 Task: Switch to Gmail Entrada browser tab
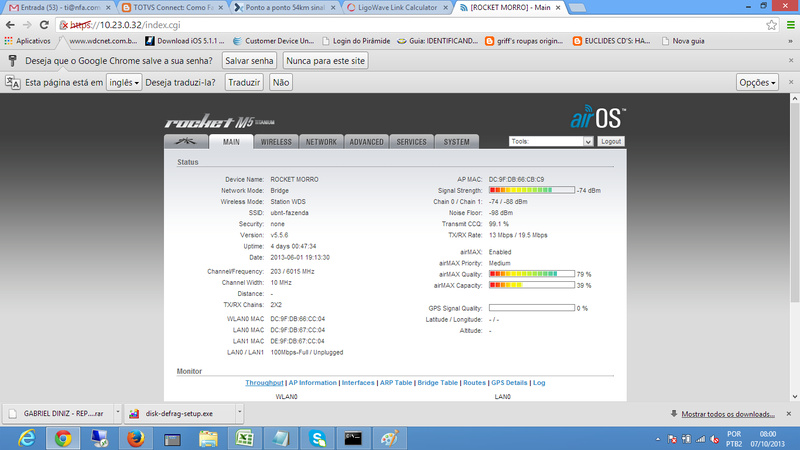point(59,8)
